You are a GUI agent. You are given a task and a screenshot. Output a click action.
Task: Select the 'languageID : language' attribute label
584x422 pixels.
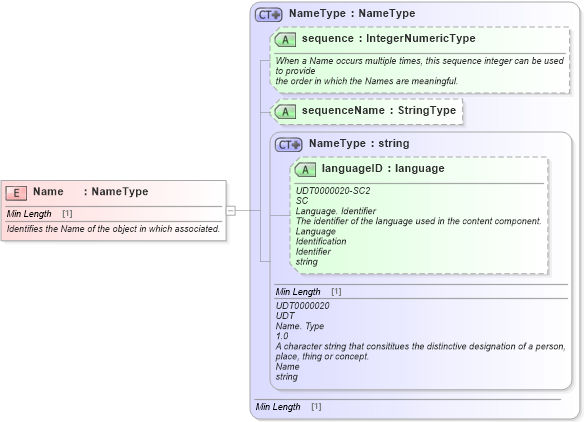(383, 168)
